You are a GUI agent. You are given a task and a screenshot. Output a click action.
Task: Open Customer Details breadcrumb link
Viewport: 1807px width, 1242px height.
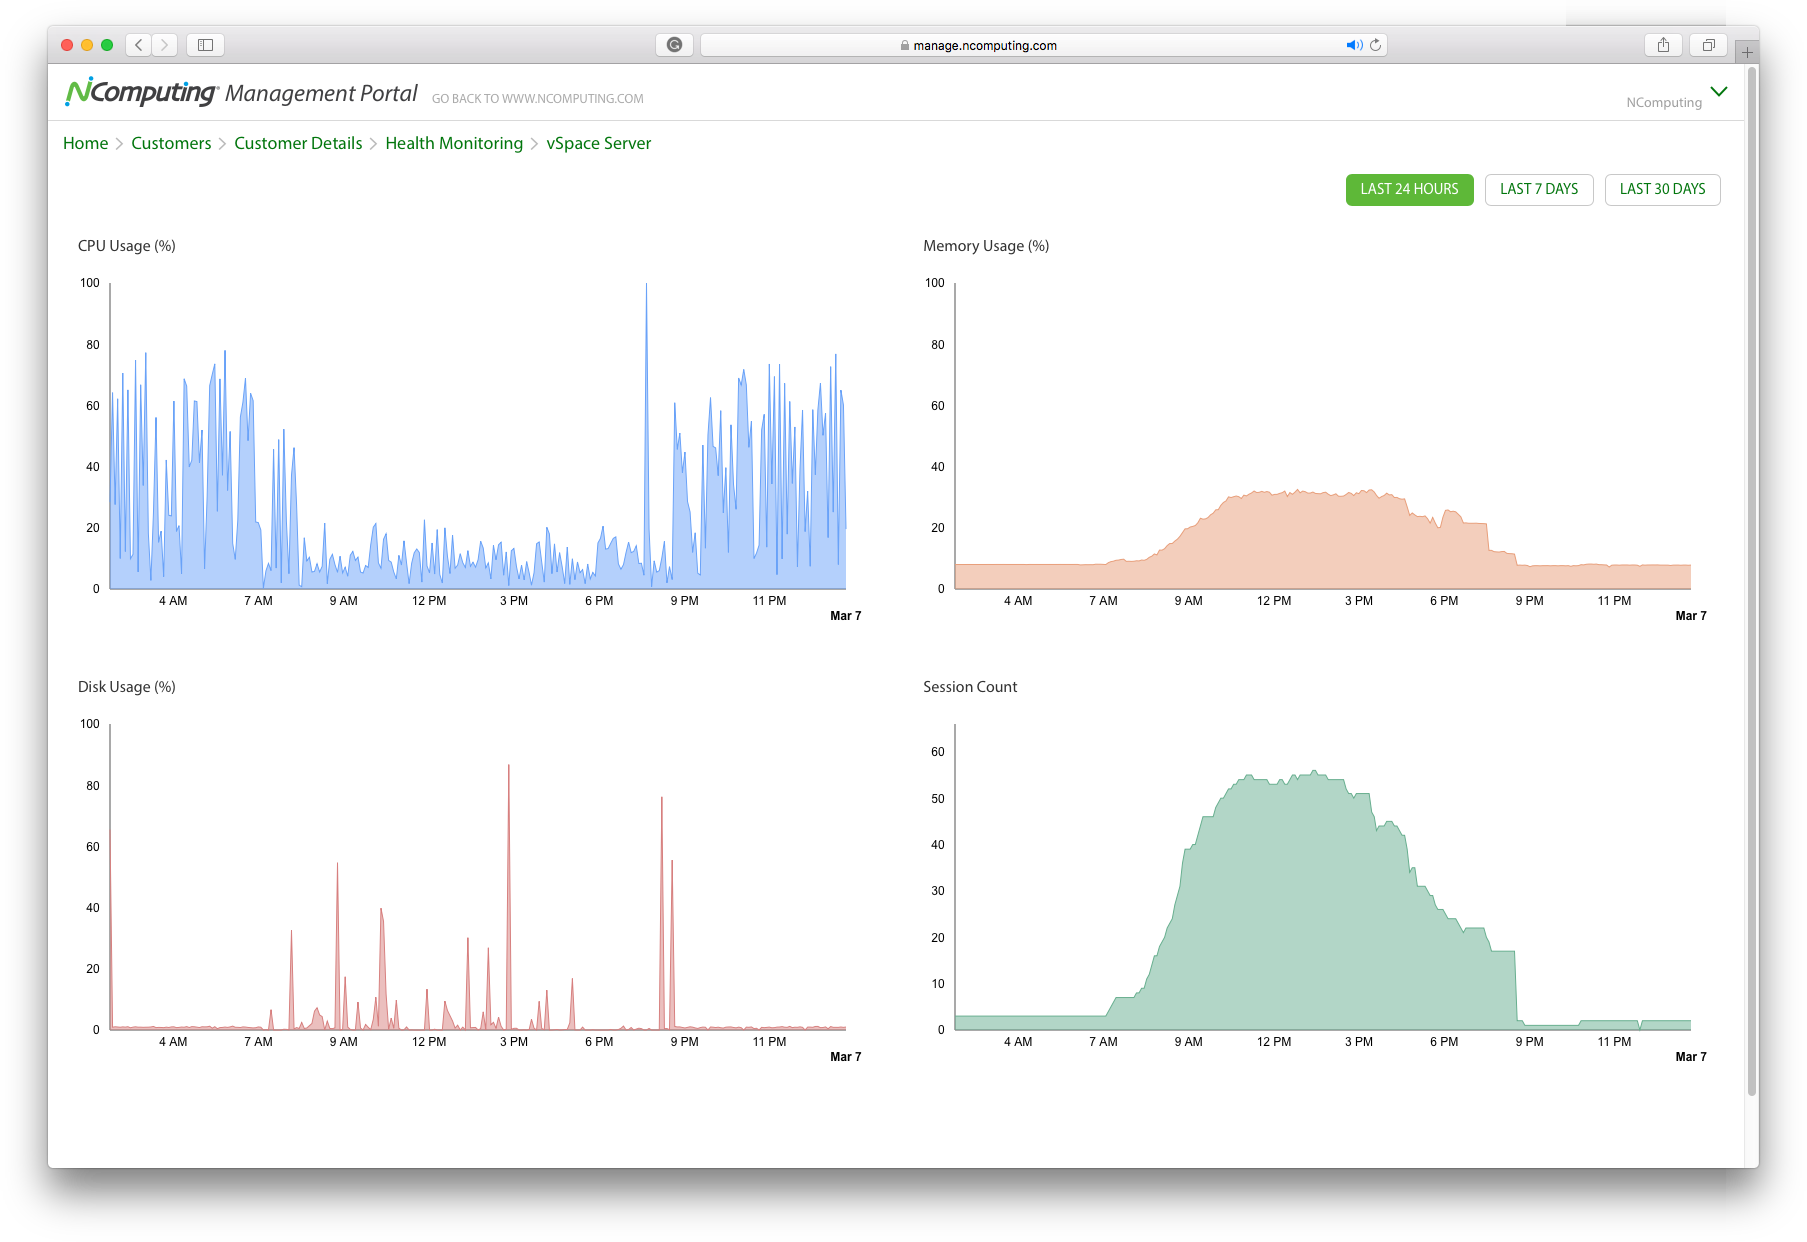click(x=298, y=143)
